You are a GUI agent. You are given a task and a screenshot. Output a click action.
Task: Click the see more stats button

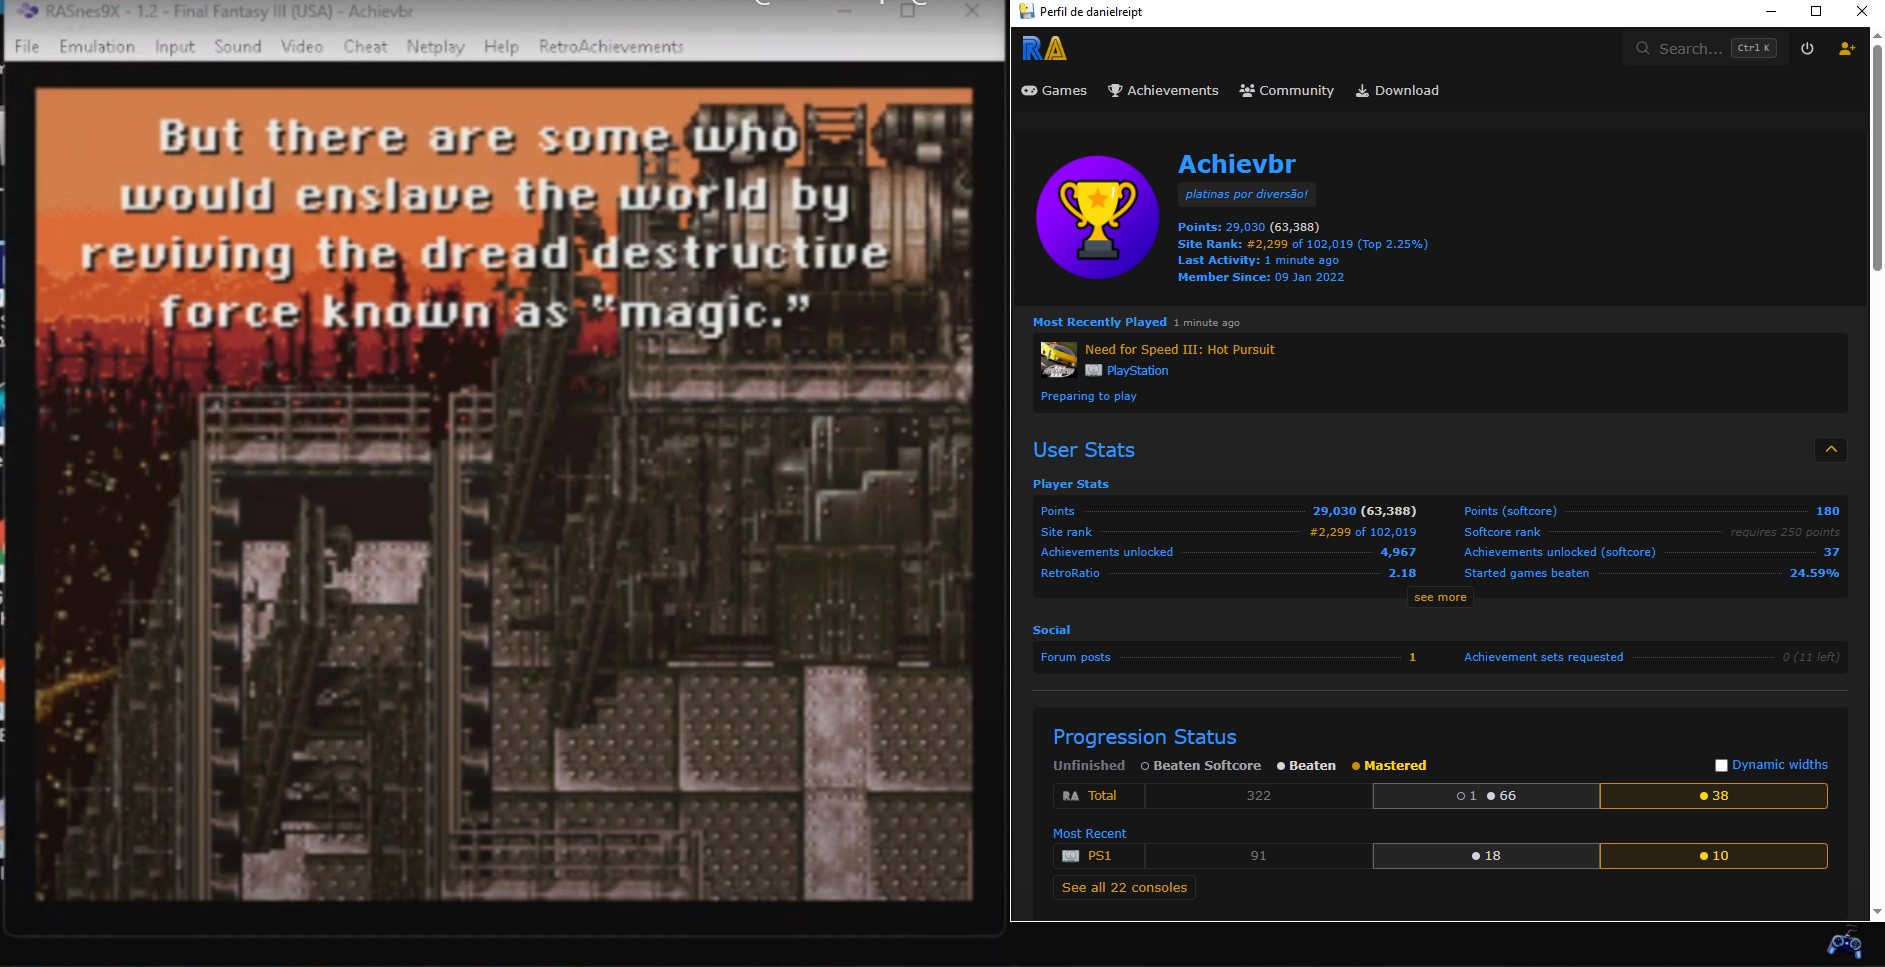click(x=1440, y=597)
